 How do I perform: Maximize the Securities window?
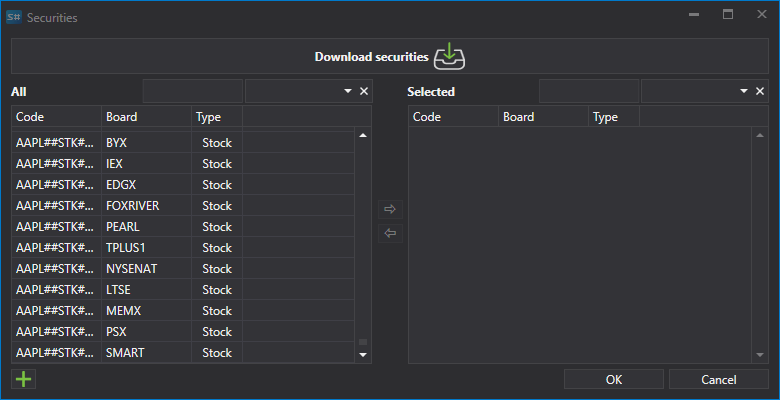pyautogui.click(x=728, y=14)
